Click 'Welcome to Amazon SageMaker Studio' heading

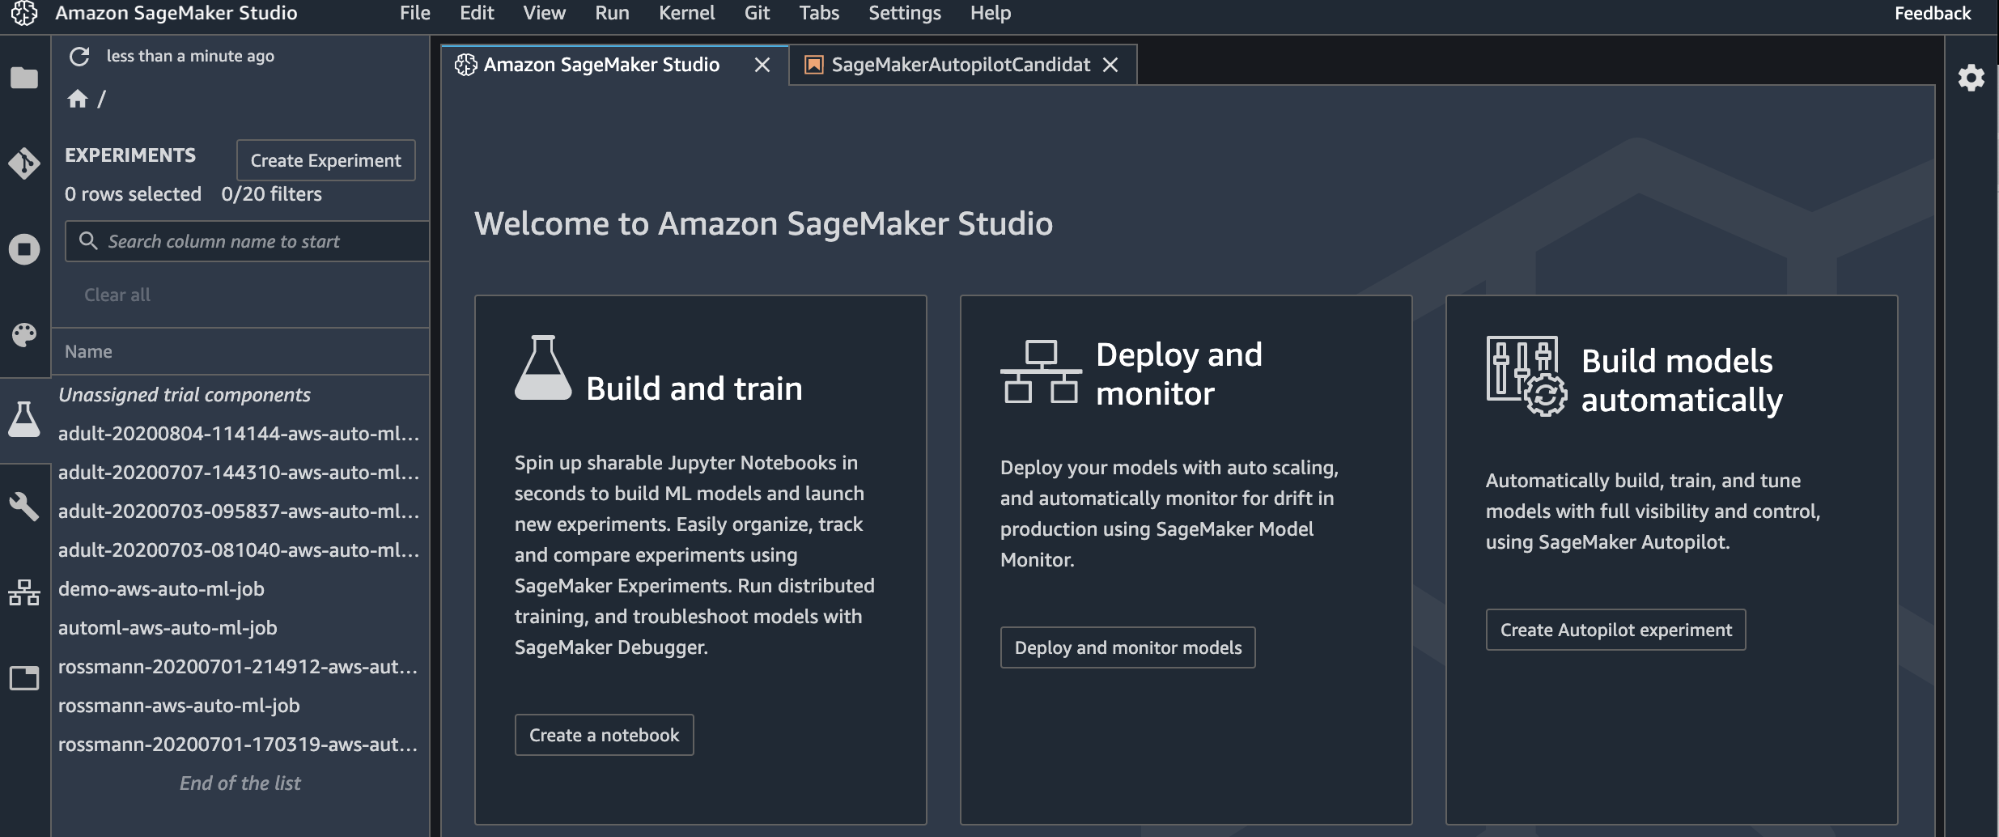coord(763,223)
